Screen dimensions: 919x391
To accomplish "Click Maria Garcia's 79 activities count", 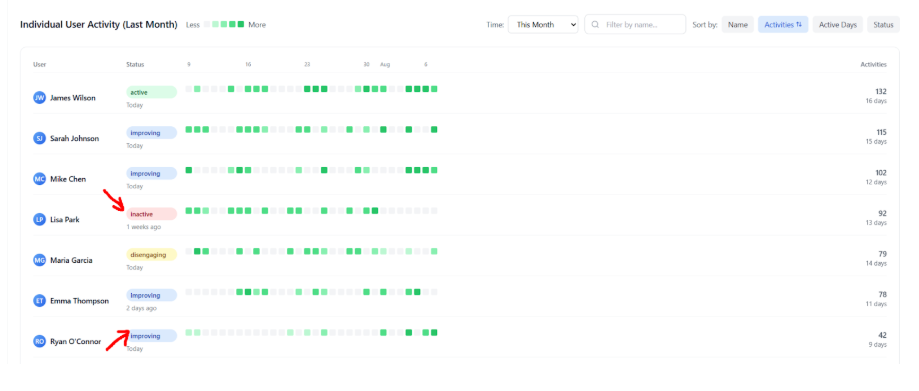I will click(883, 254).
